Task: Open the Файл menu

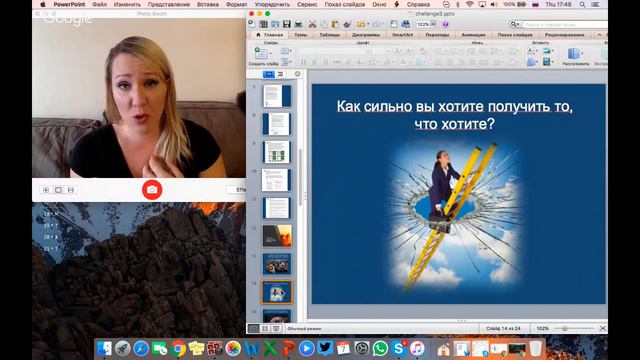Action: 100,4
